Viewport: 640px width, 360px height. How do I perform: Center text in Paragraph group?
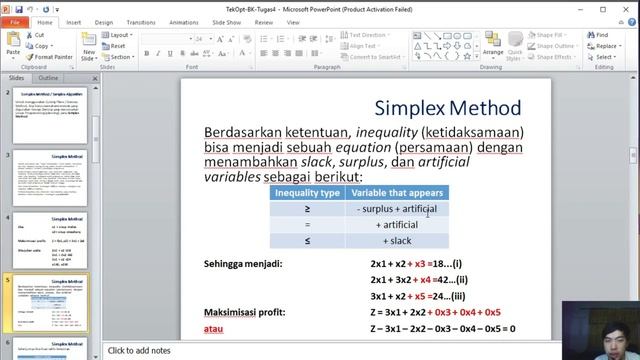[276, 53]
